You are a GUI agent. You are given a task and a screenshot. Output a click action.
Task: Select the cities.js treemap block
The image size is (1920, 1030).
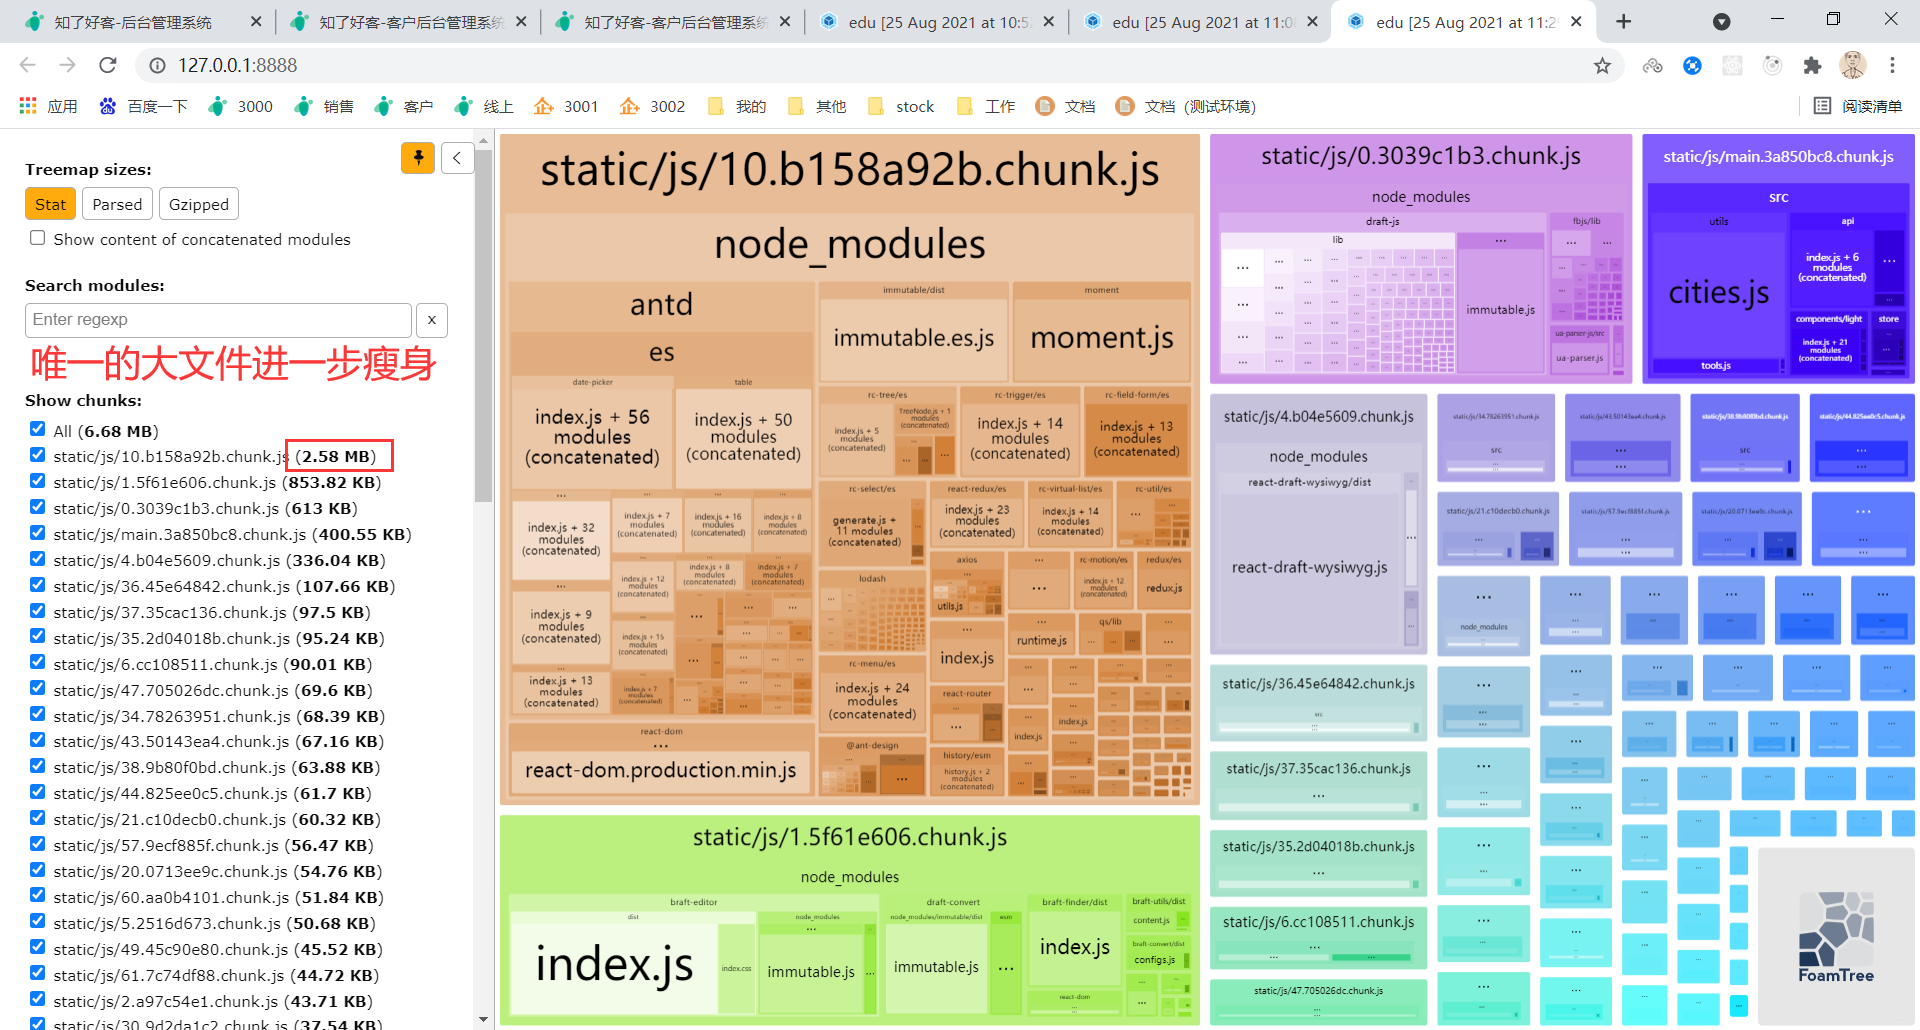(x=1718, y=292)
